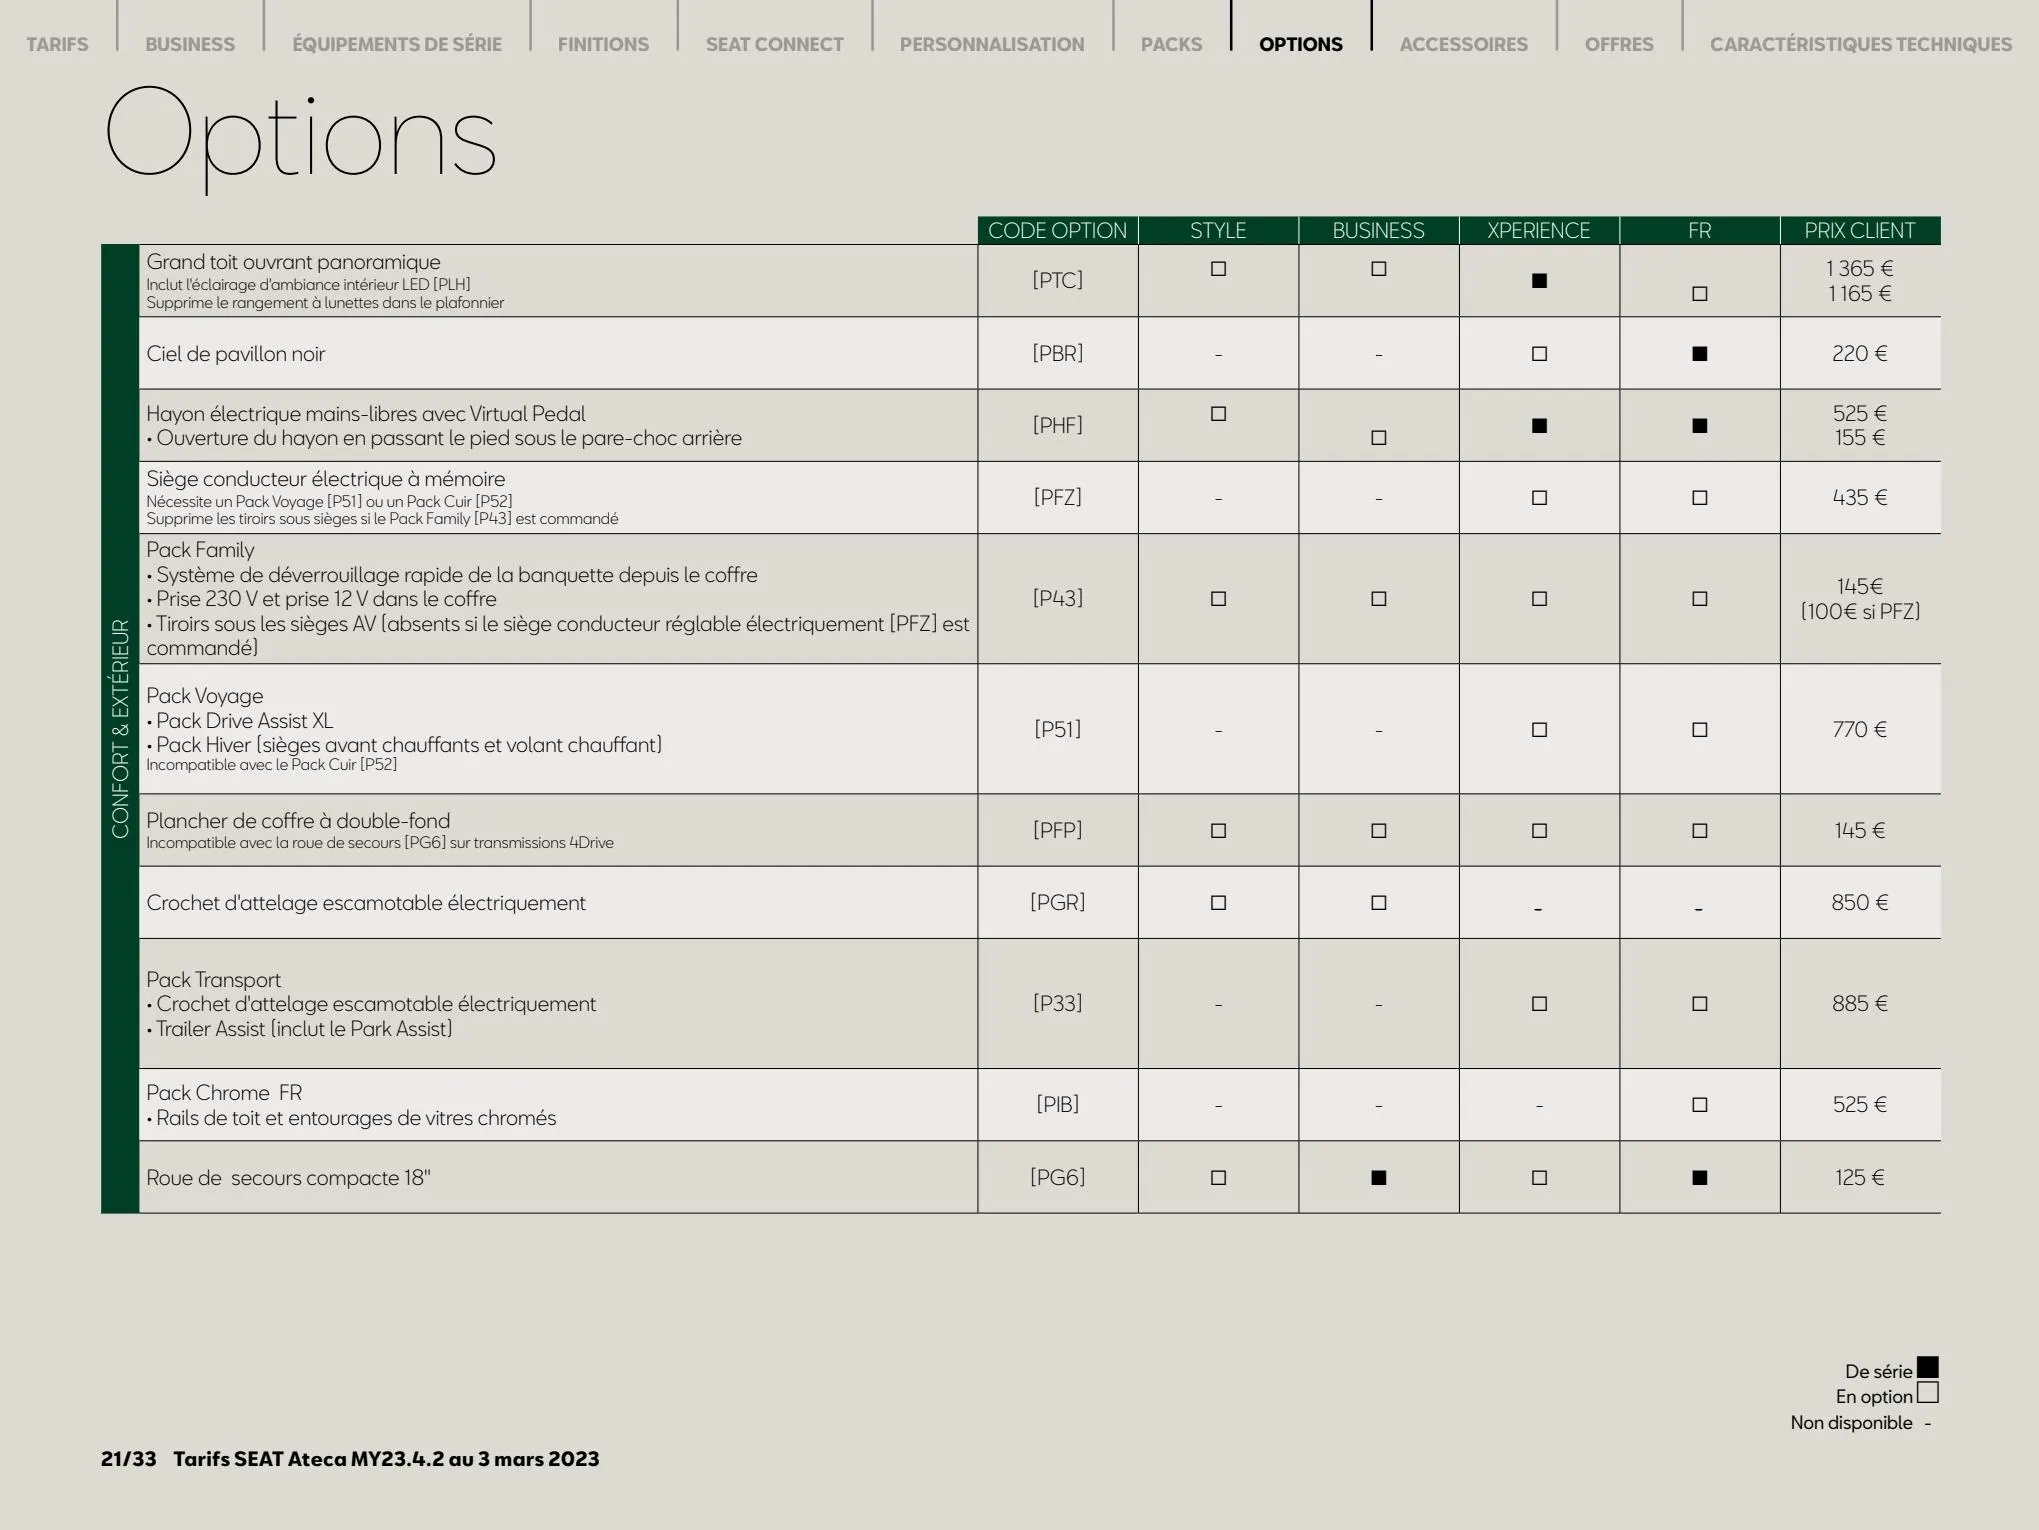Image resolution: width=2039 pixels, height=1530 pixels.
Task: Click the filled Xperience box for Grand toit ouvrant
Action: point(1539,281)
